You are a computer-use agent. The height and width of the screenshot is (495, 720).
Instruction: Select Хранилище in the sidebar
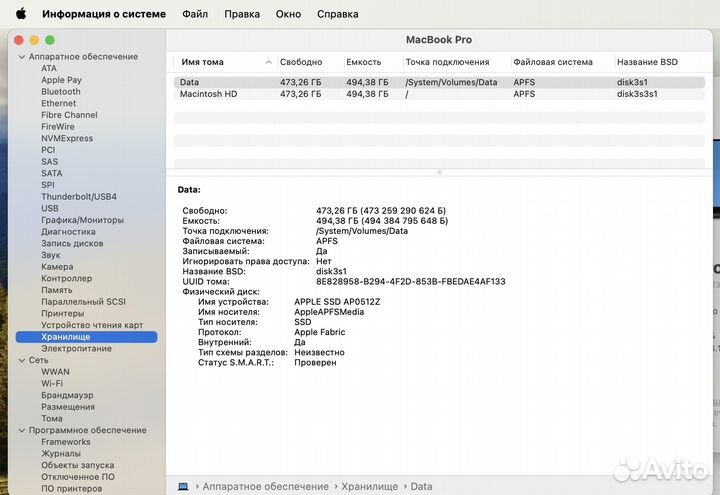click(x=86, y=337)
